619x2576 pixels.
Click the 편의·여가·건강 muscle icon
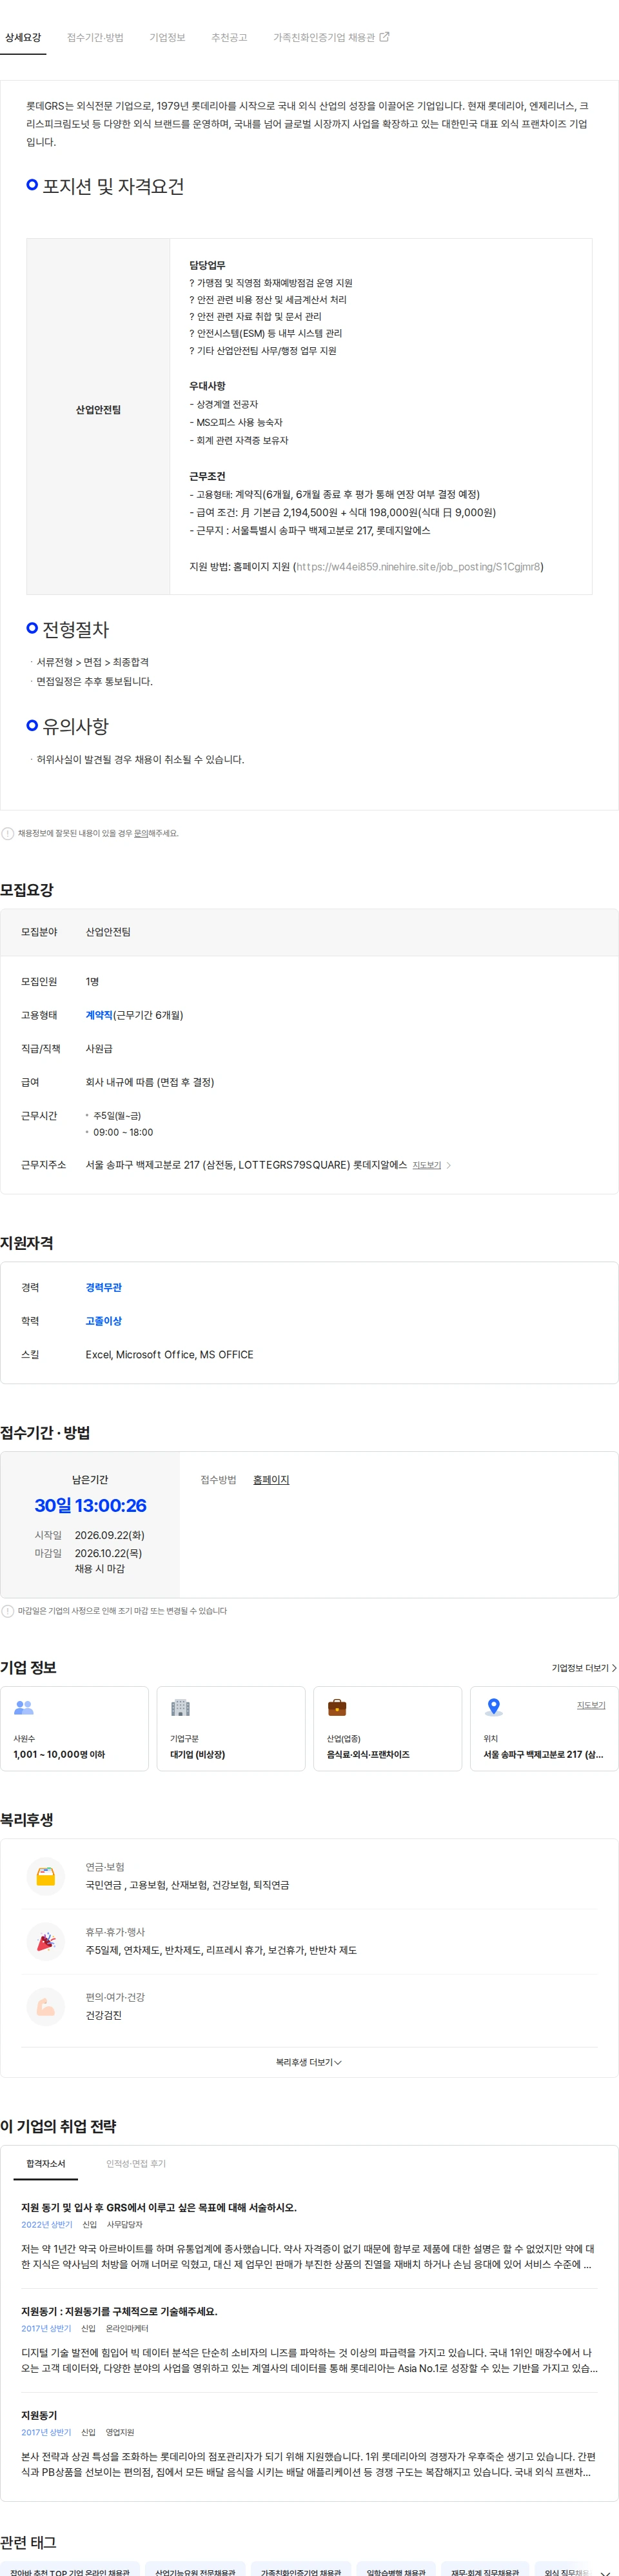(x=46, y=2007)
